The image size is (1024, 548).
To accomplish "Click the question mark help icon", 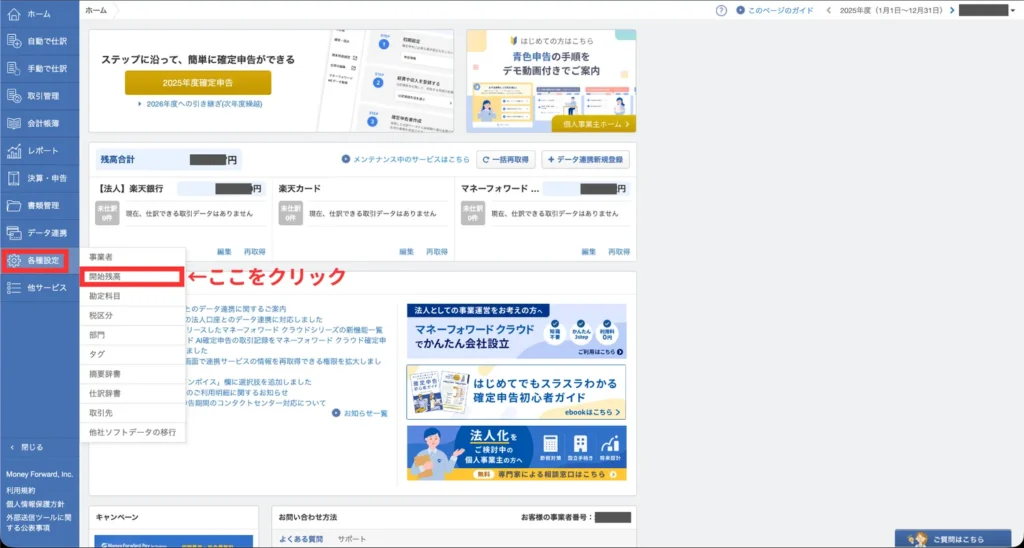I will pos(721,10).
